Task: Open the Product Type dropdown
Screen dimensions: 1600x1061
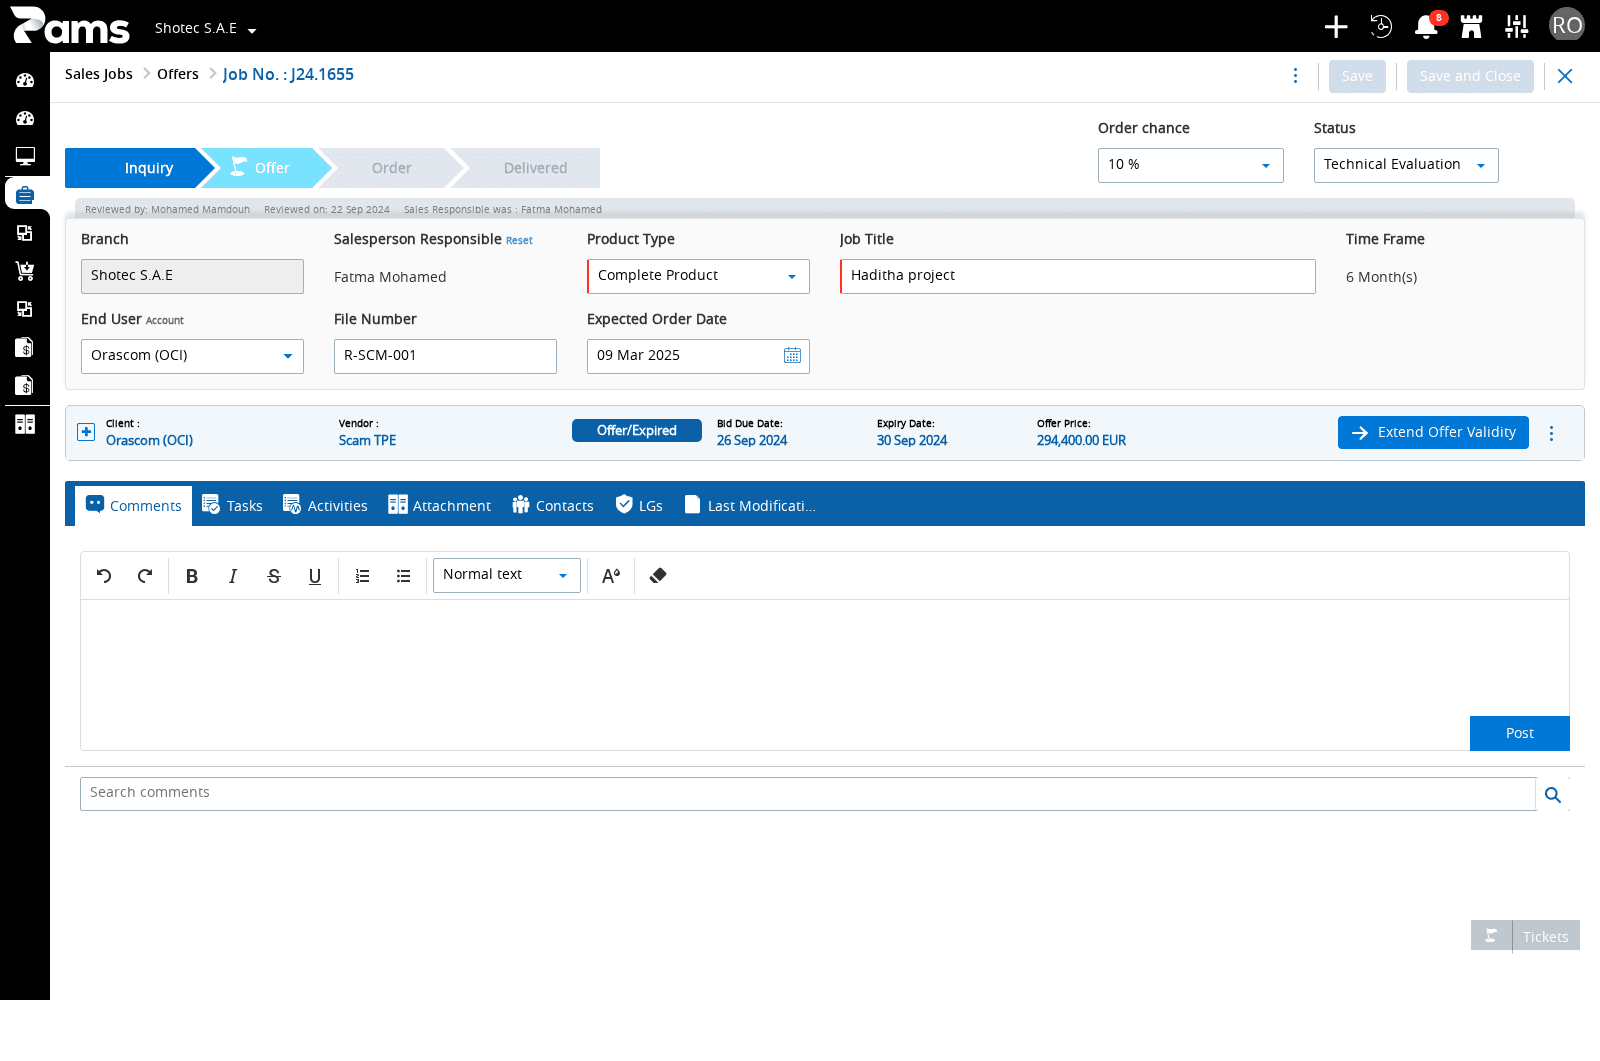Action: (698, 276)
